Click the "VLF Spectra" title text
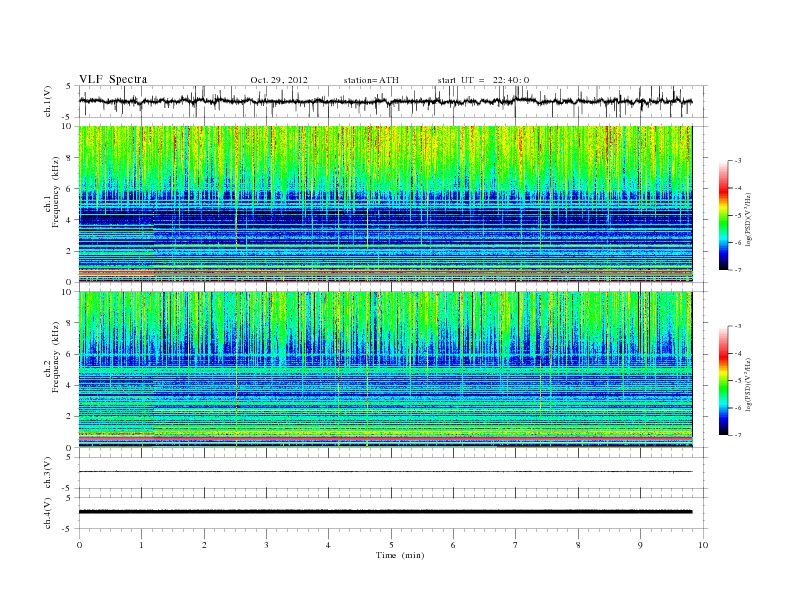Screen dimensions: 792x612 tap(113, 79)
